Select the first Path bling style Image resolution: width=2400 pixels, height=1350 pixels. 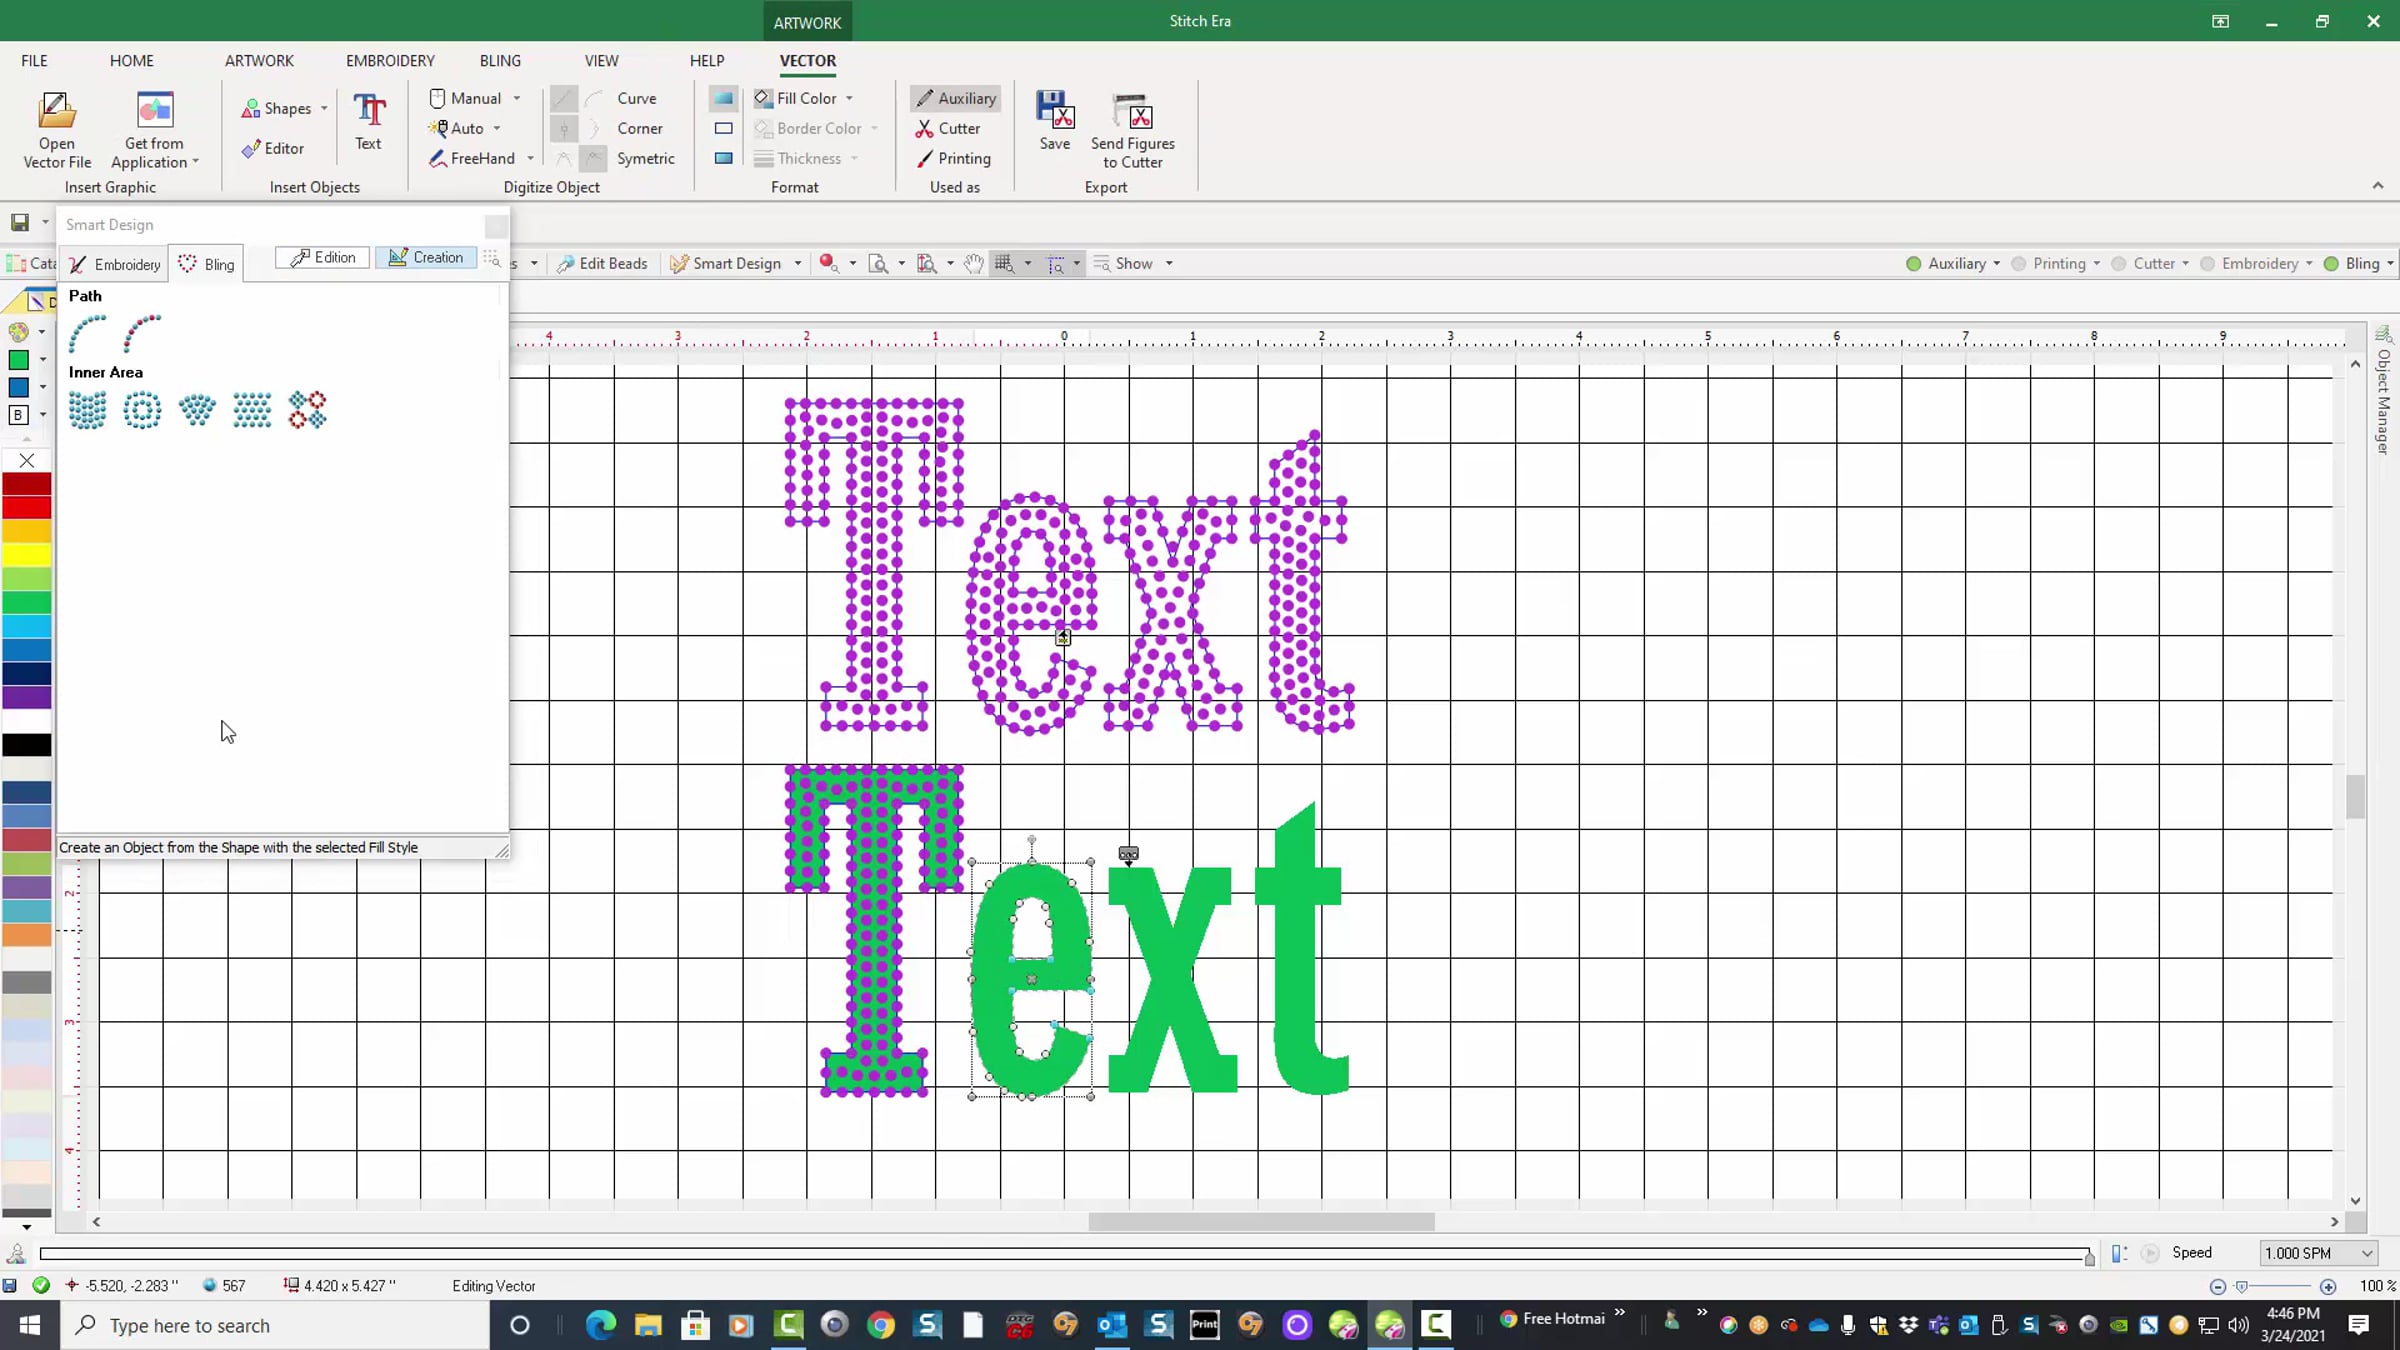[88, 333]
